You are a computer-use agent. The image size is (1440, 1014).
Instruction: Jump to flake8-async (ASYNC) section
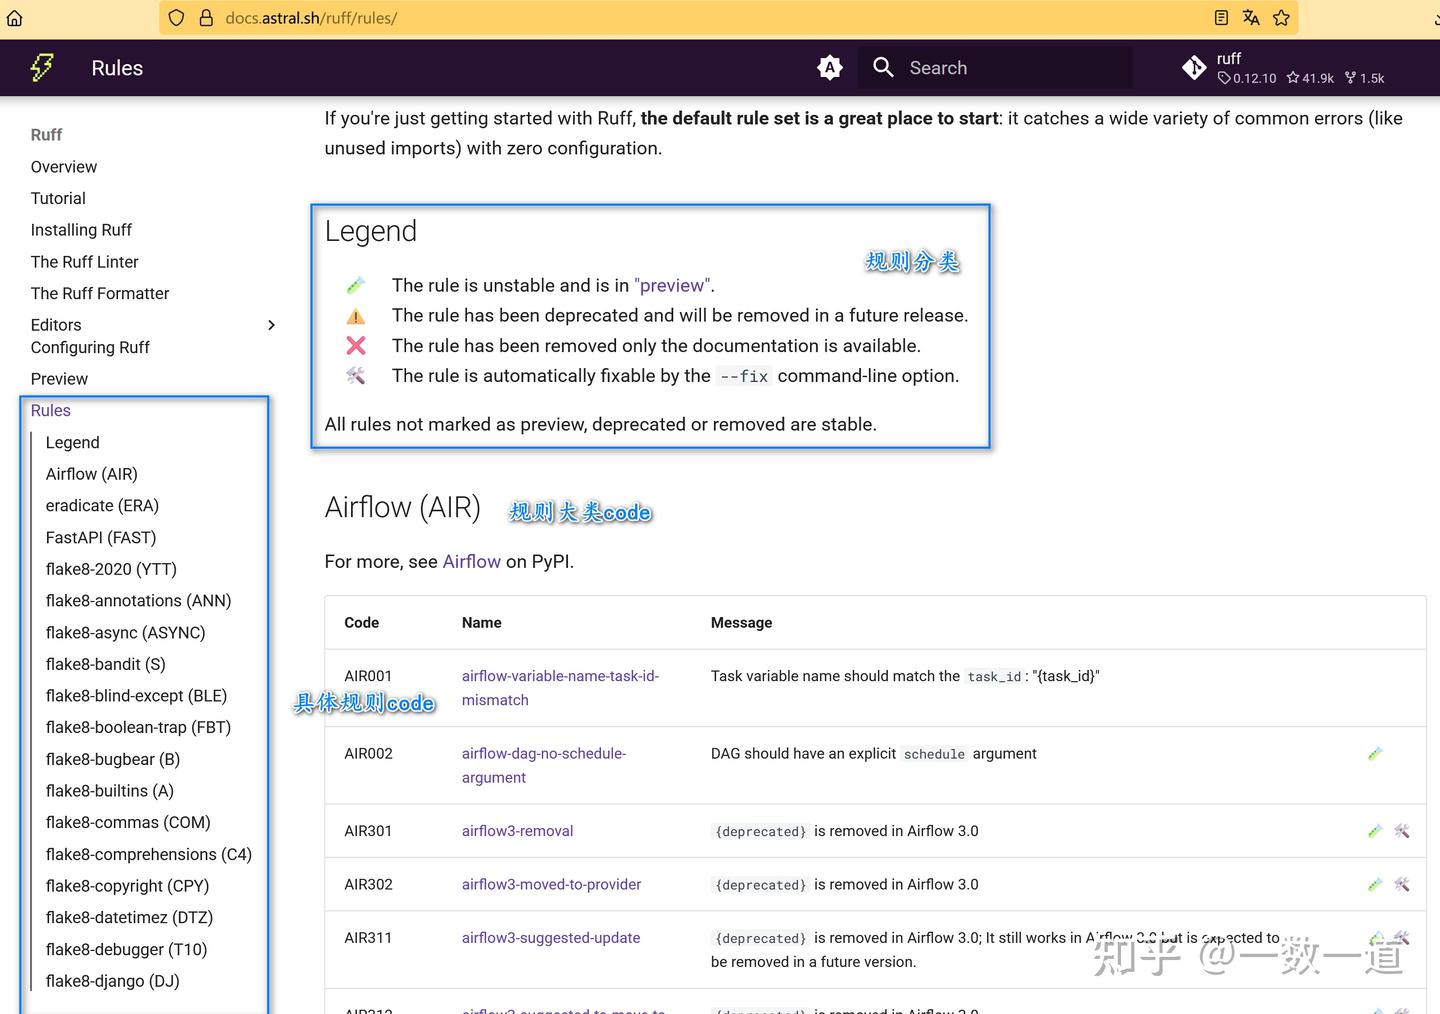pyautogui.click(x=126, y=633)
